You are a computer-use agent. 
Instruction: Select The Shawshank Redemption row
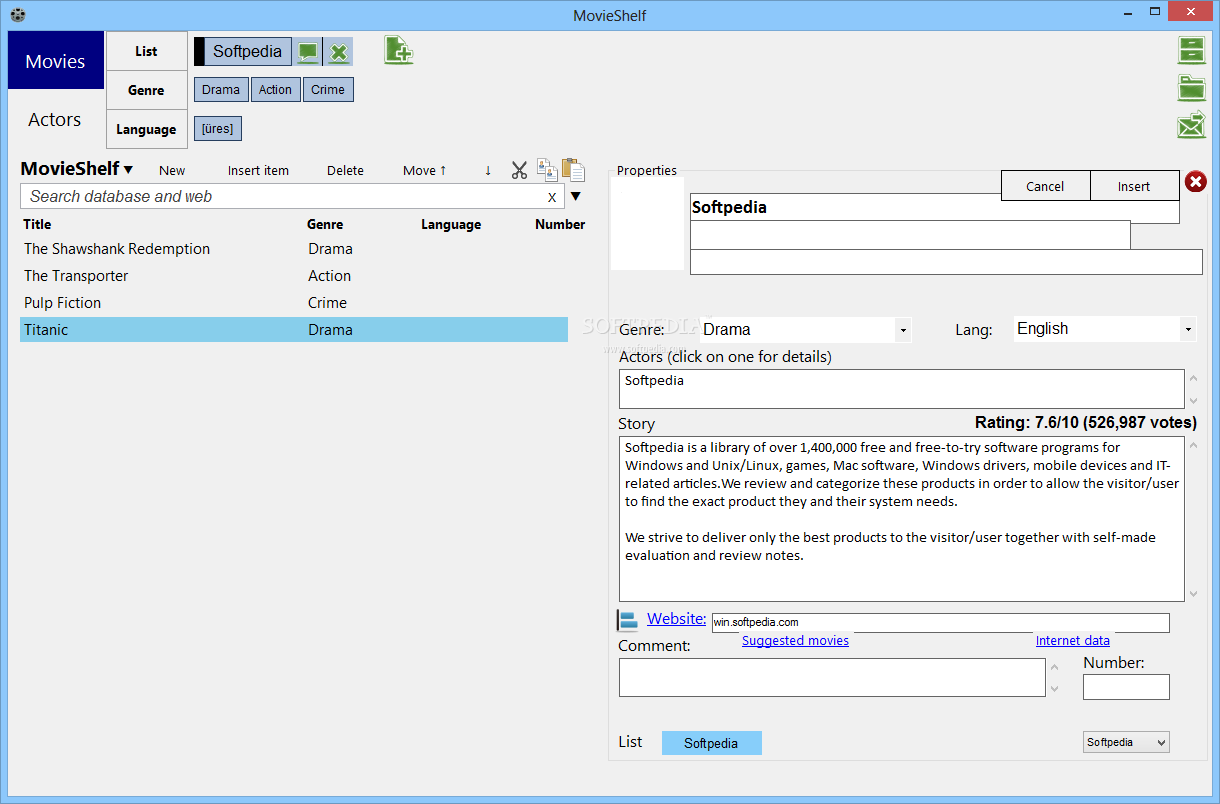pos(294,249)
